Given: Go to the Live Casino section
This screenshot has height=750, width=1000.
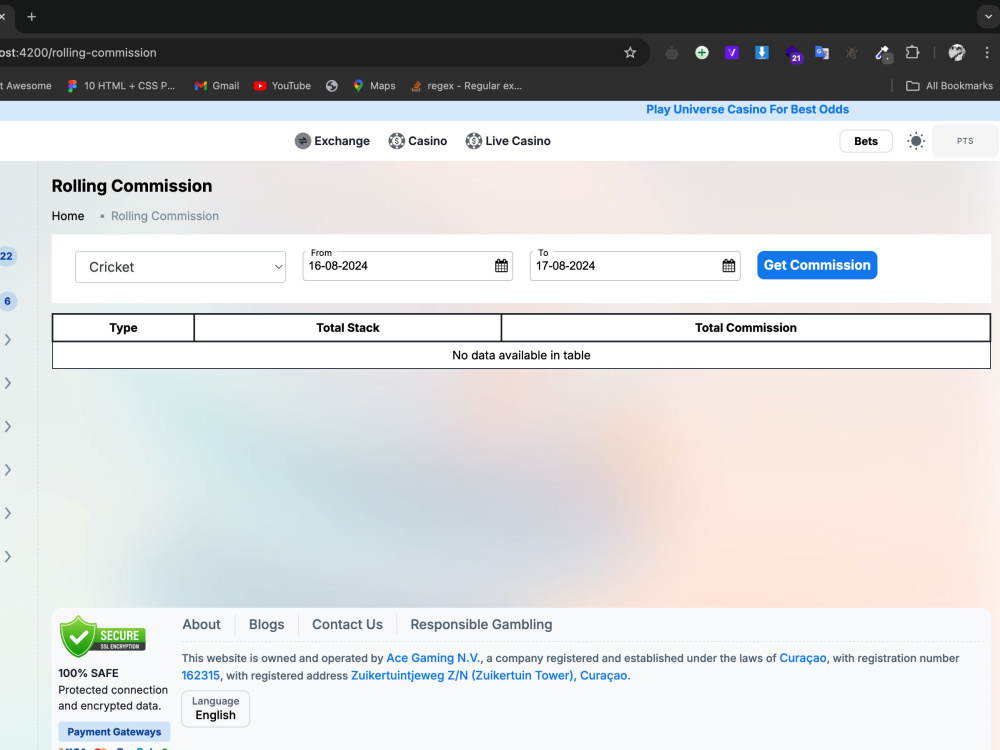Looking at the screenshot, I should click(x=508, y=141).
